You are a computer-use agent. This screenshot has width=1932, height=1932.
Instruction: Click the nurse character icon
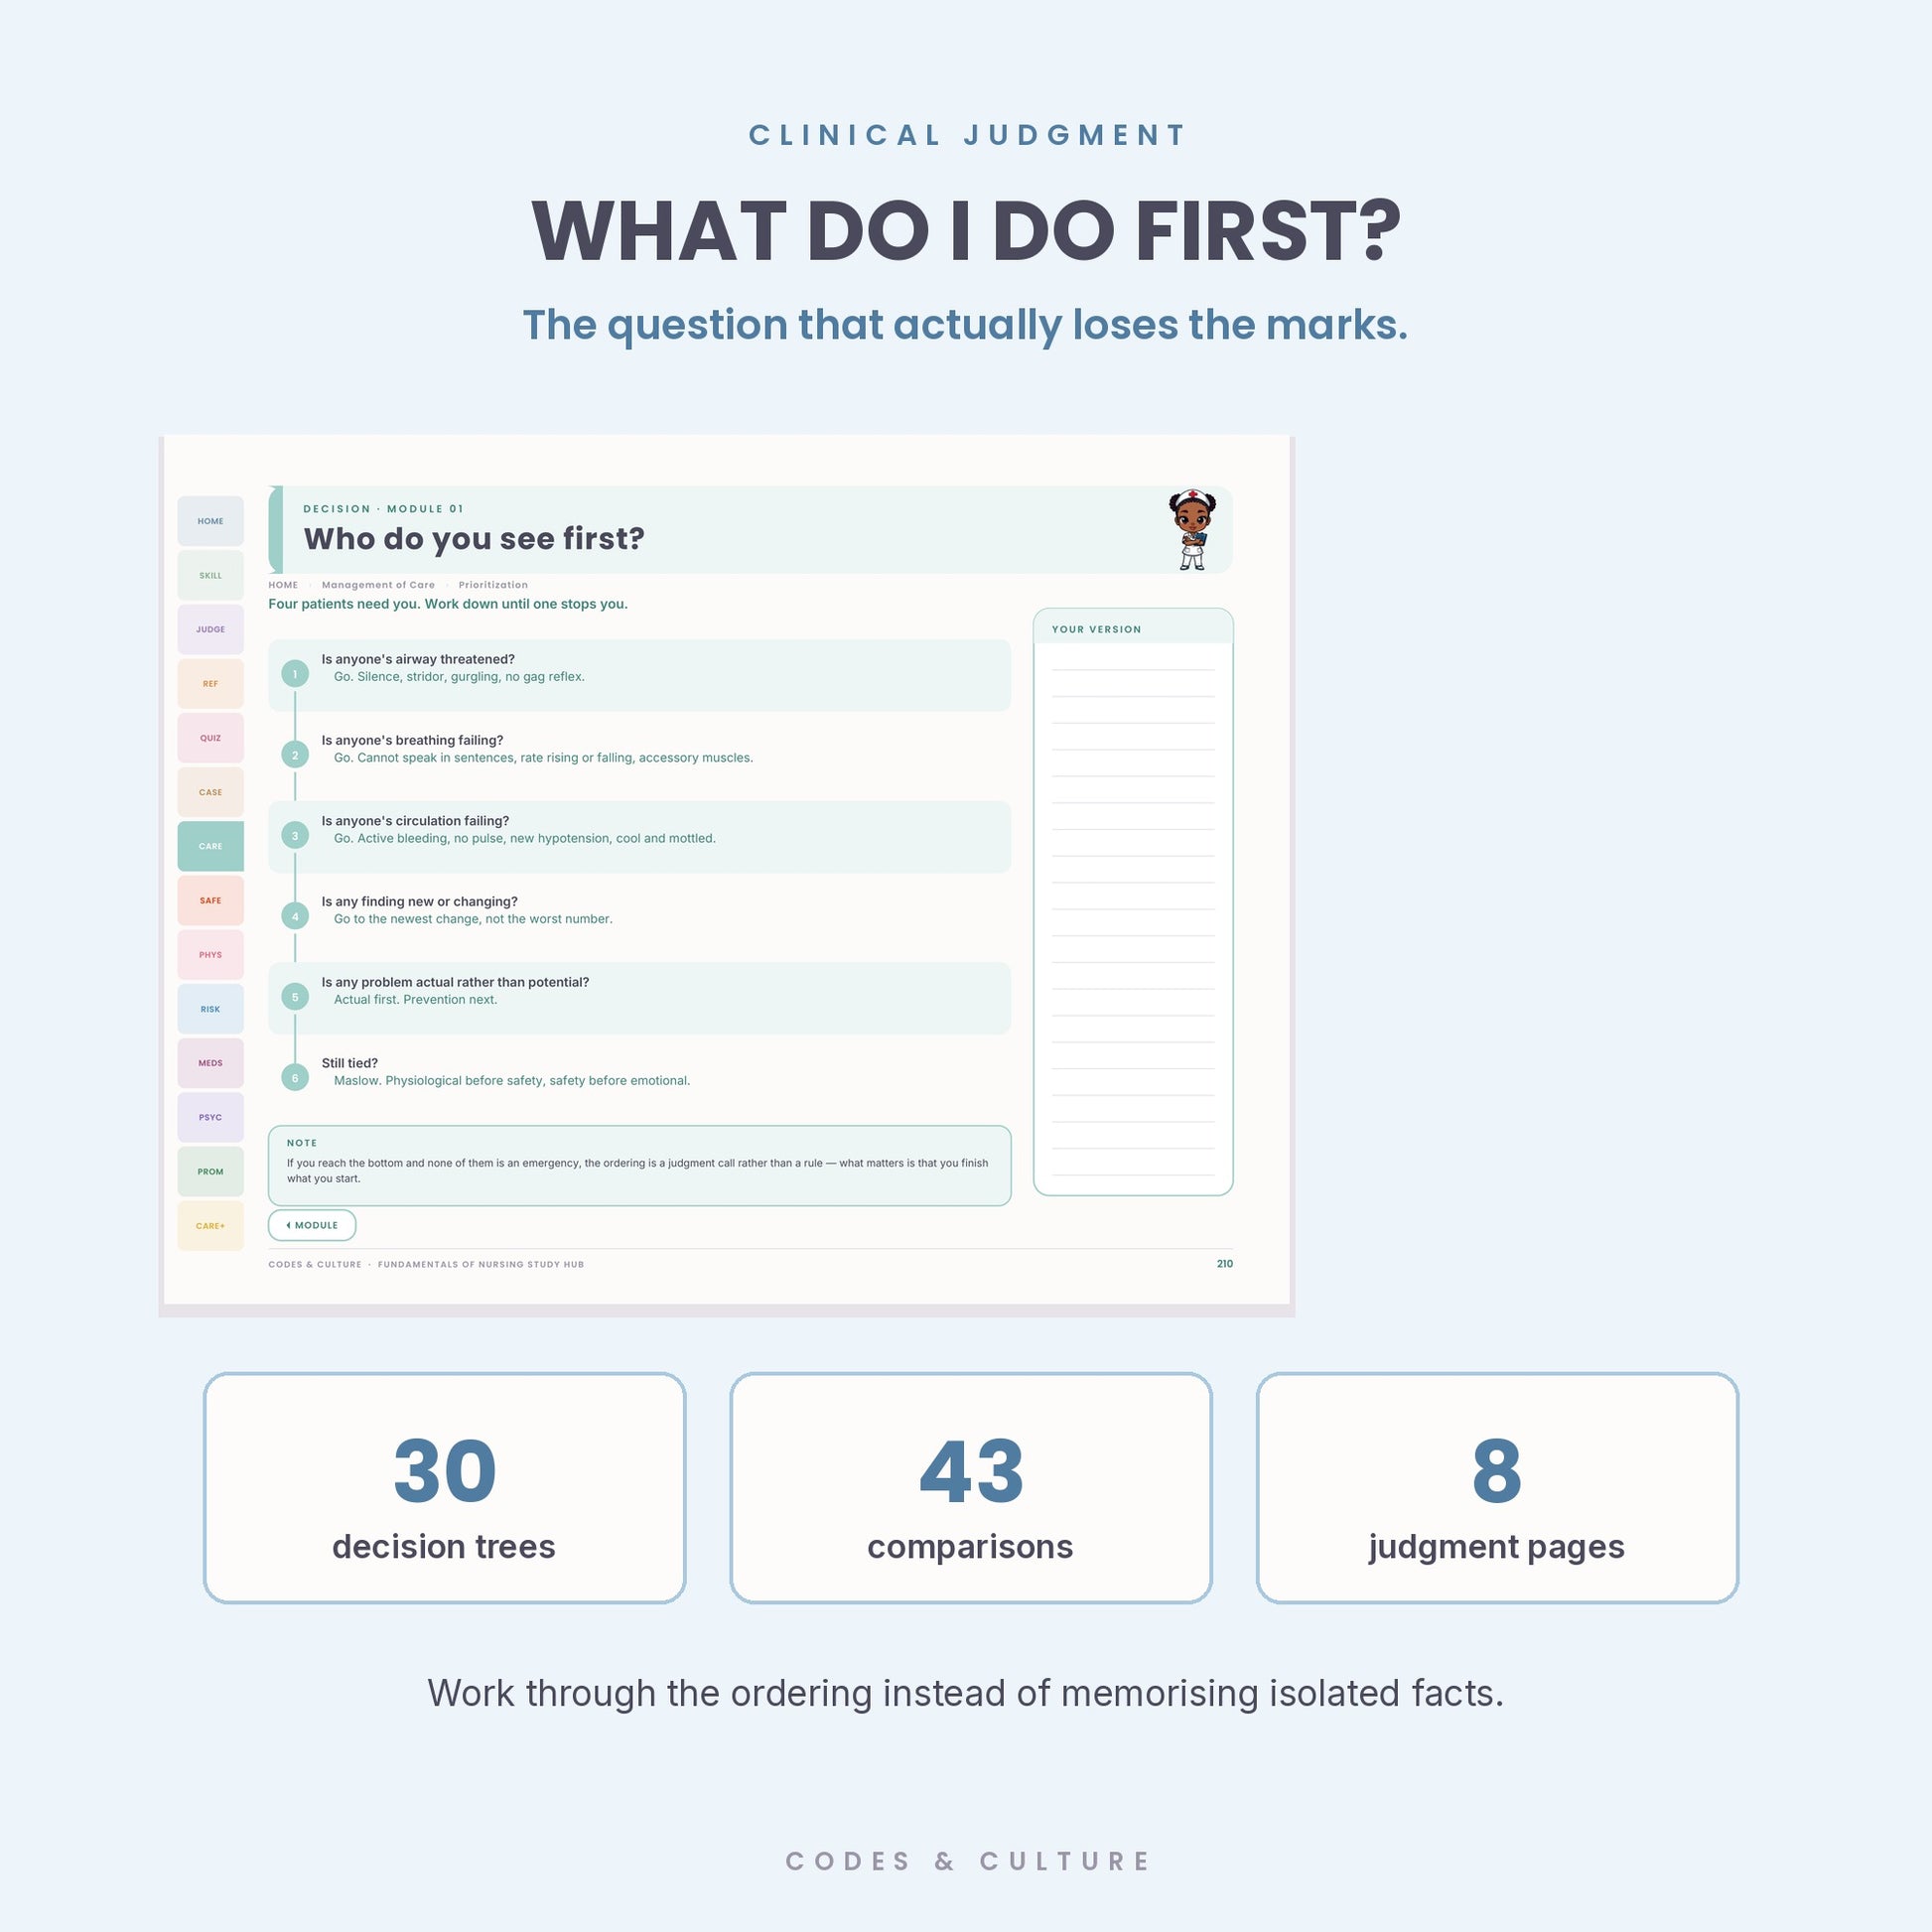[x=1192, y=529]
